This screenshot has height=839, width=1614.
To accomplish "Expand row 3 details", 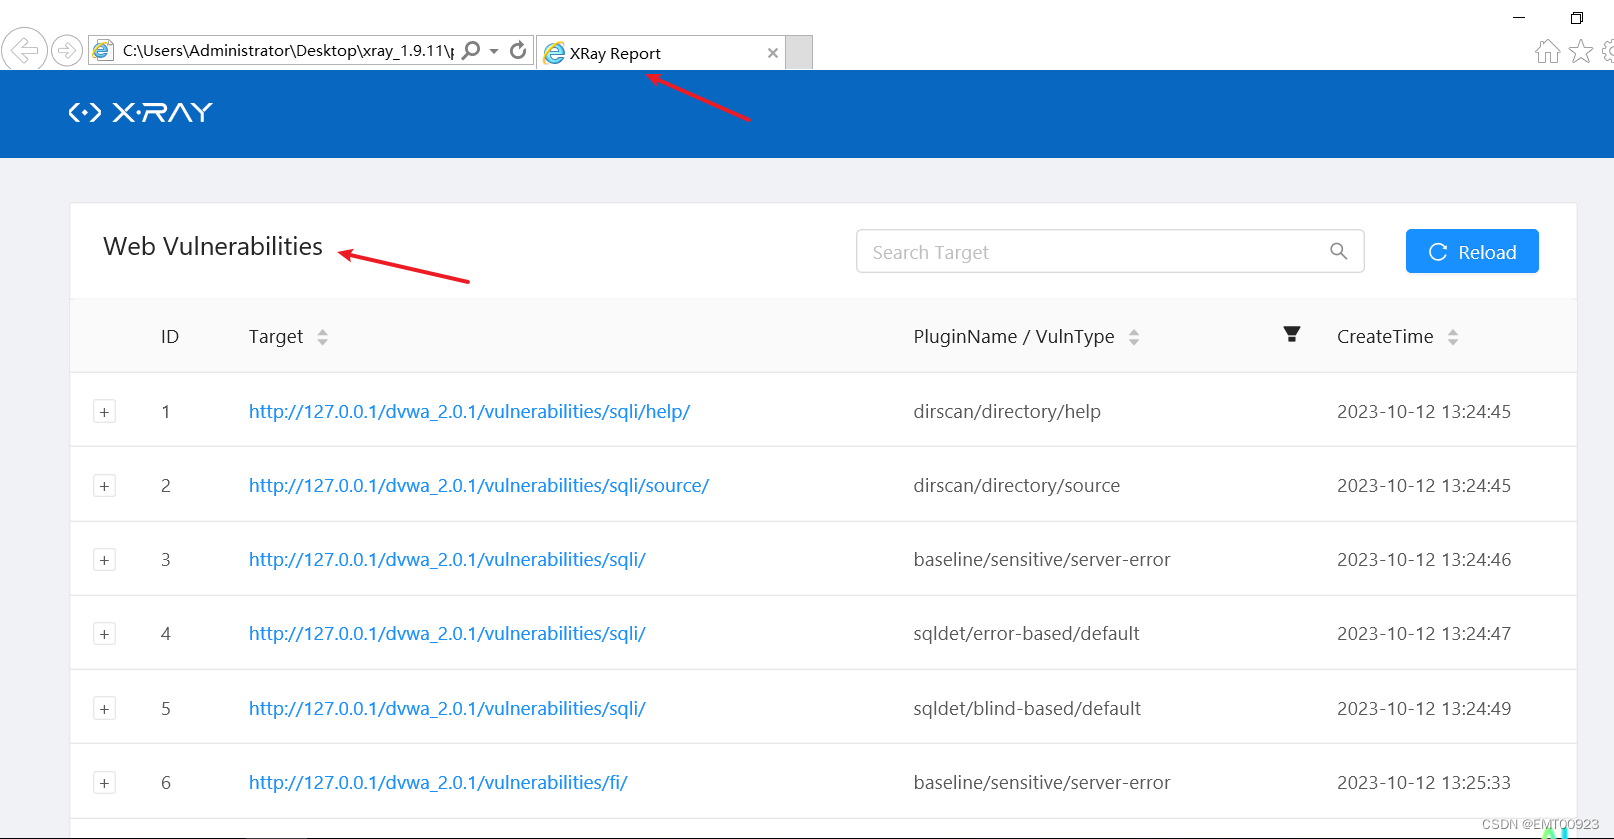I will [104, 559].
